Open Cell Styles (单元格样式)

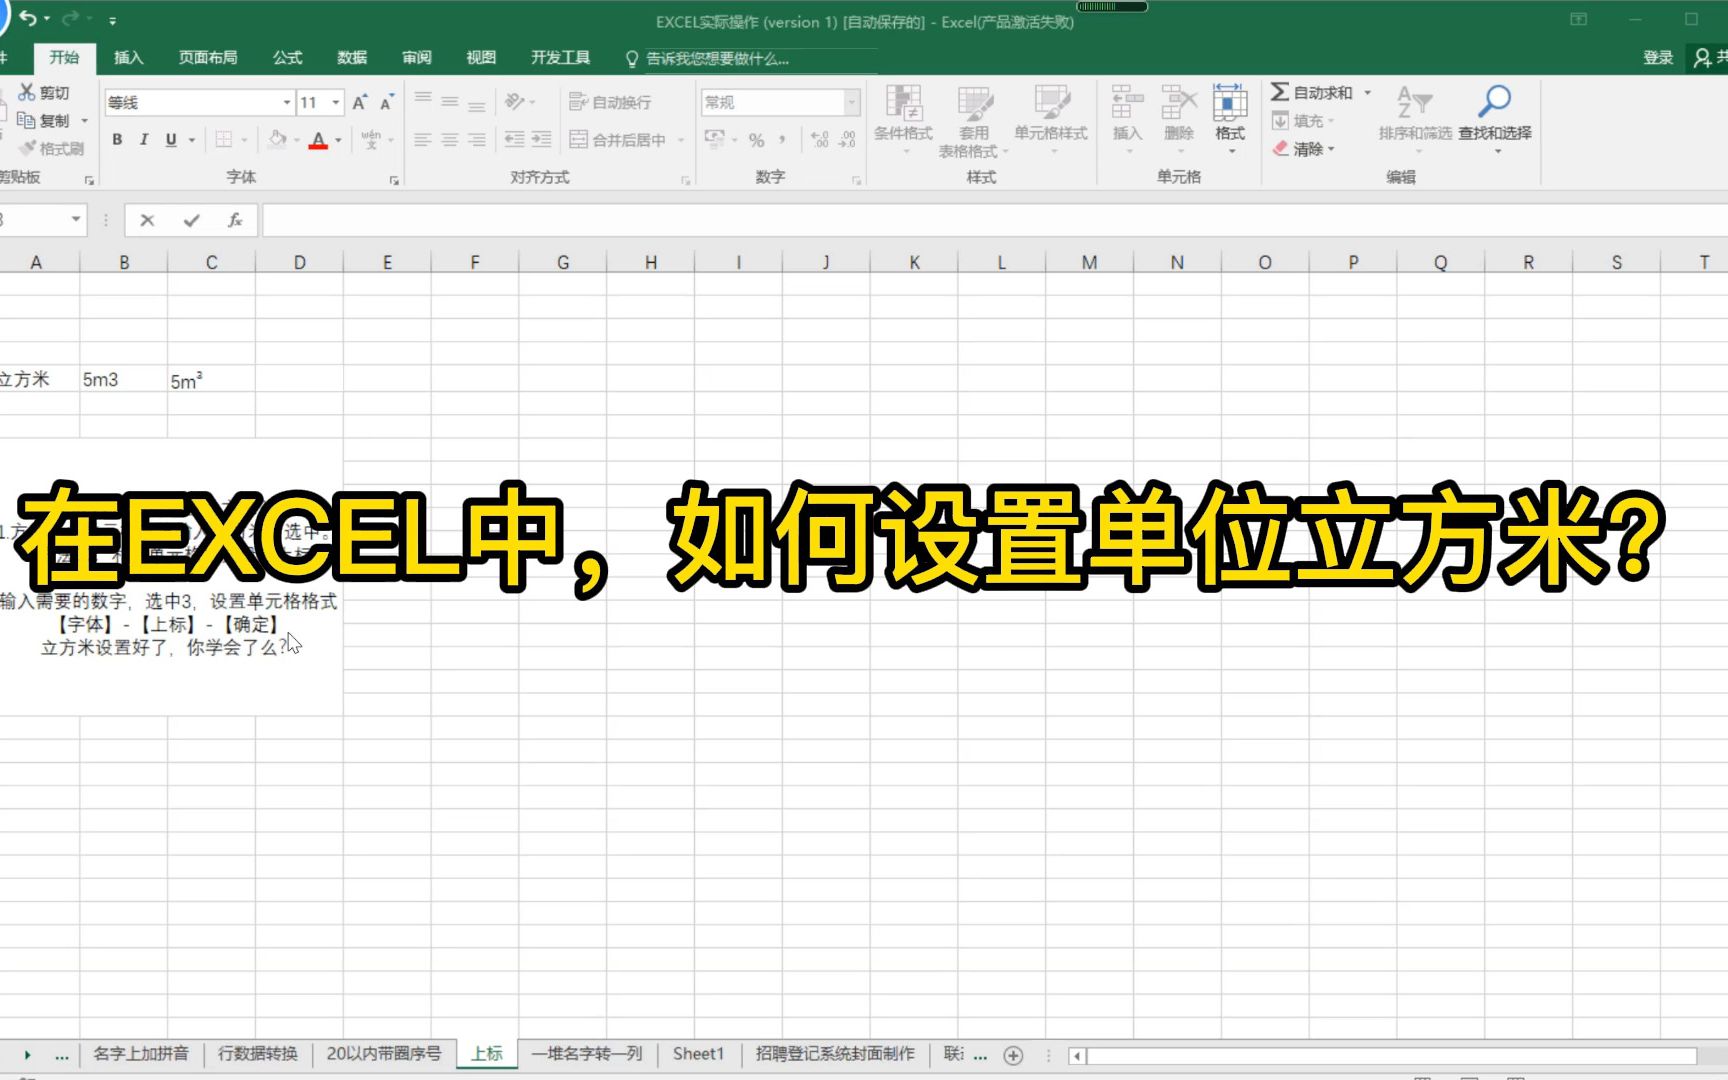click(1050, 120)
